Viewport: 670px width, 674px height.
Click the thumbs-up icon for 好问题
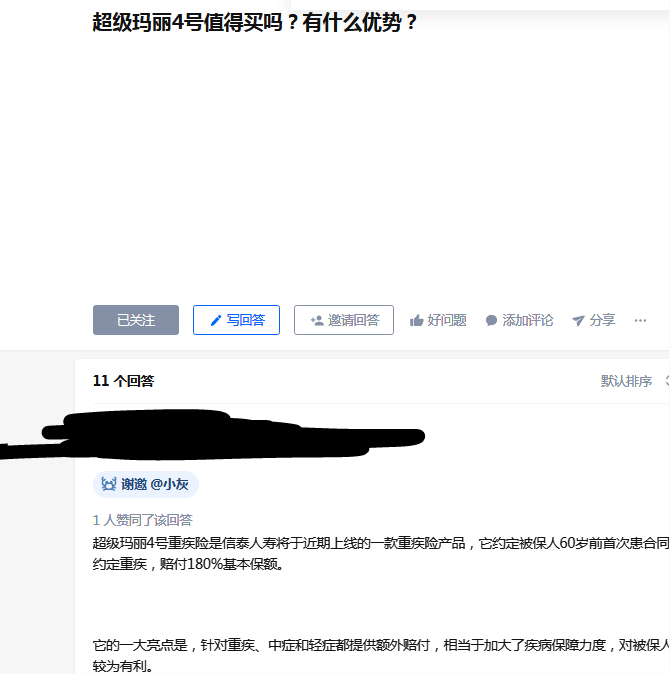[416, 320]
